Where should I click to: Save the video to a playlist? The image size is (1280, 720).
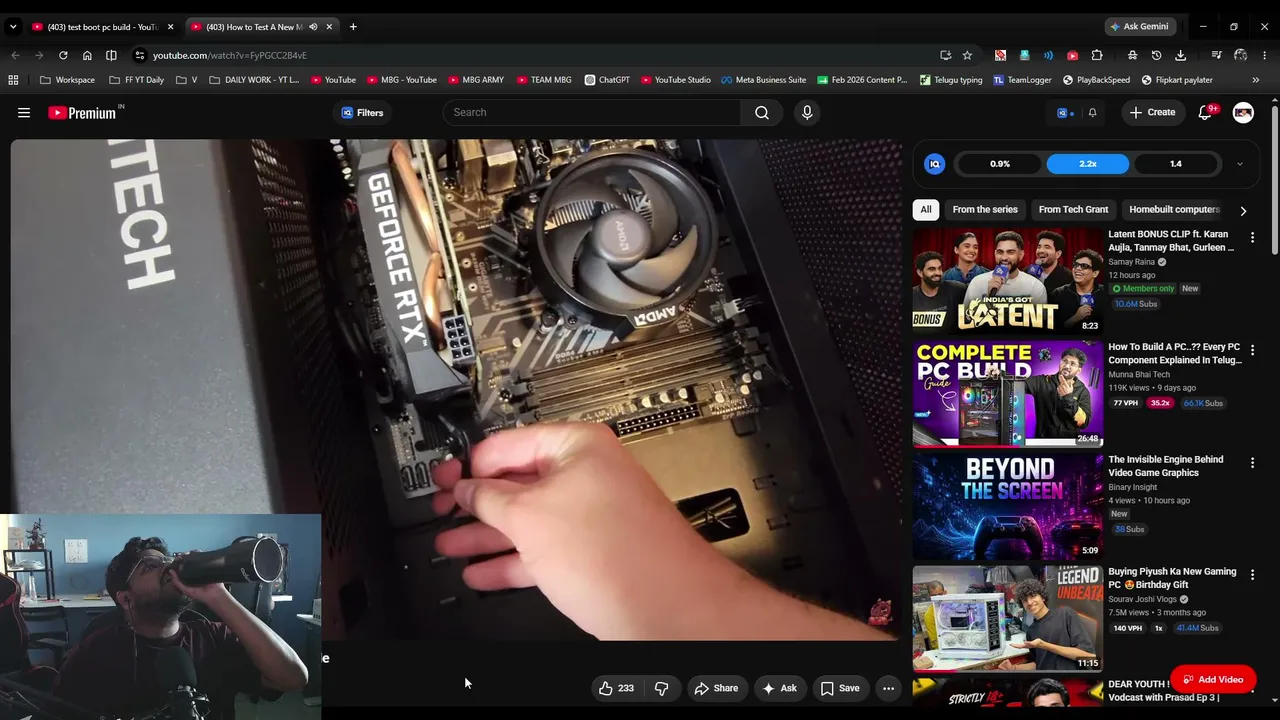tap(840, 688)
